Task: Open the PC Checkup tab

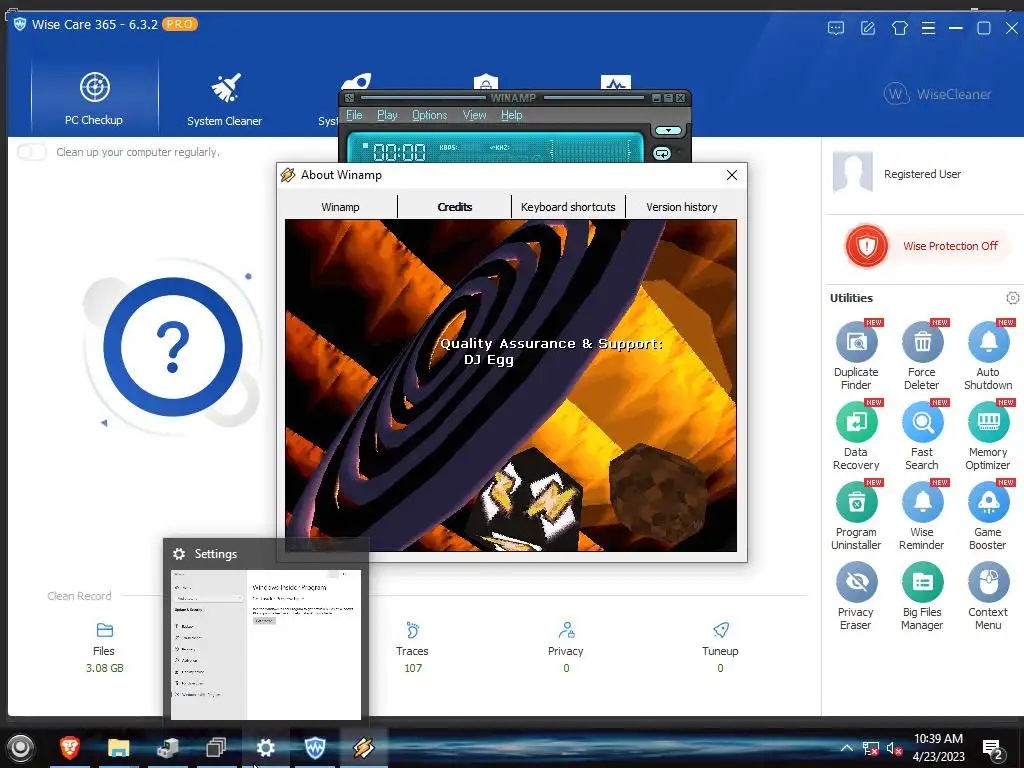Action: [x=94, y=98]
